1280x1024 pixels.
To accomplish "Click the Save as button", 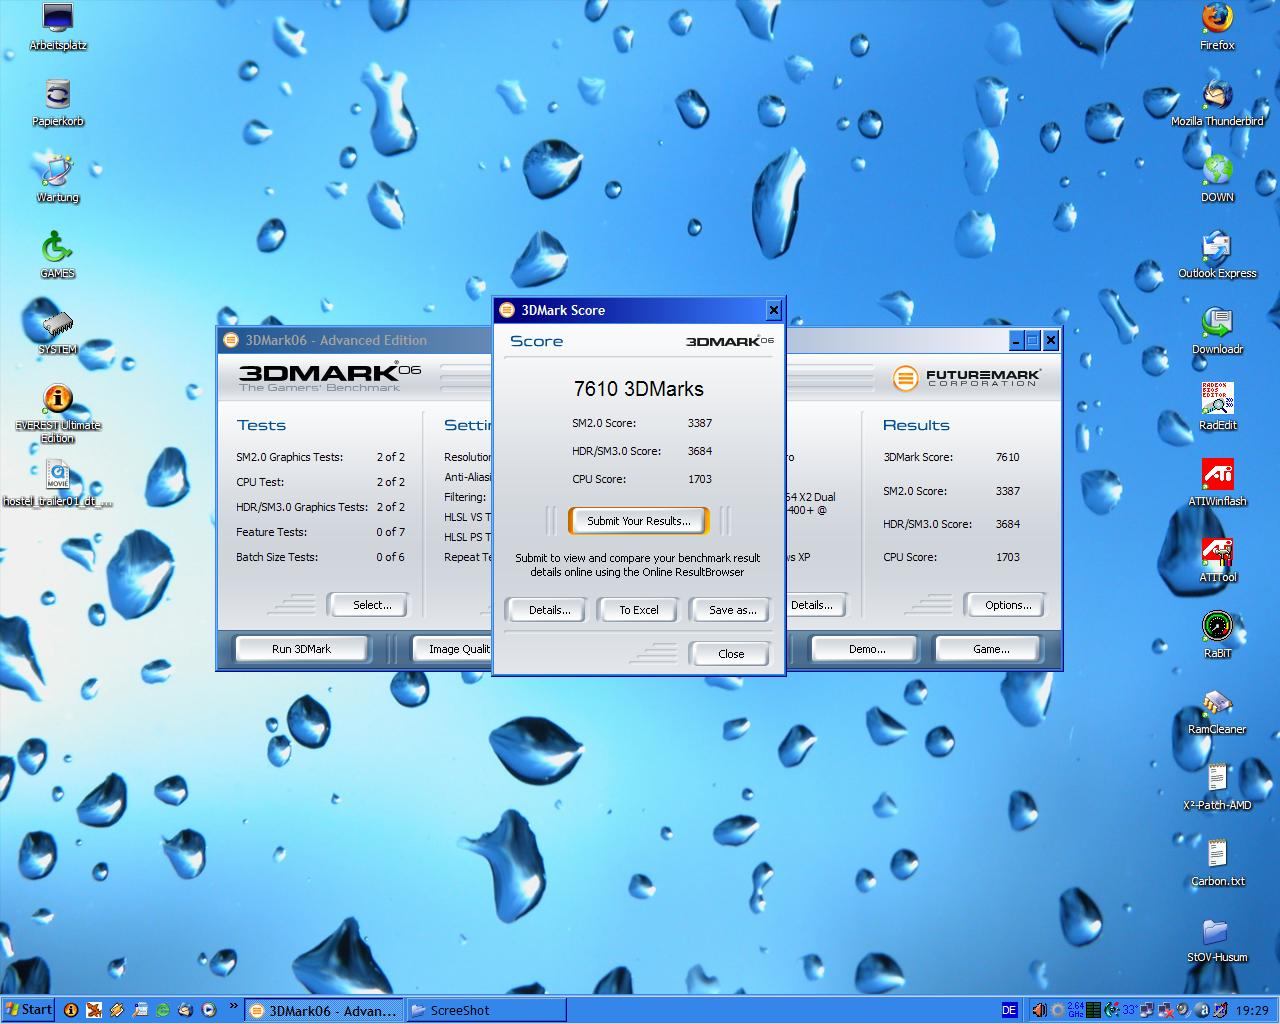I will tap(731, 610).
